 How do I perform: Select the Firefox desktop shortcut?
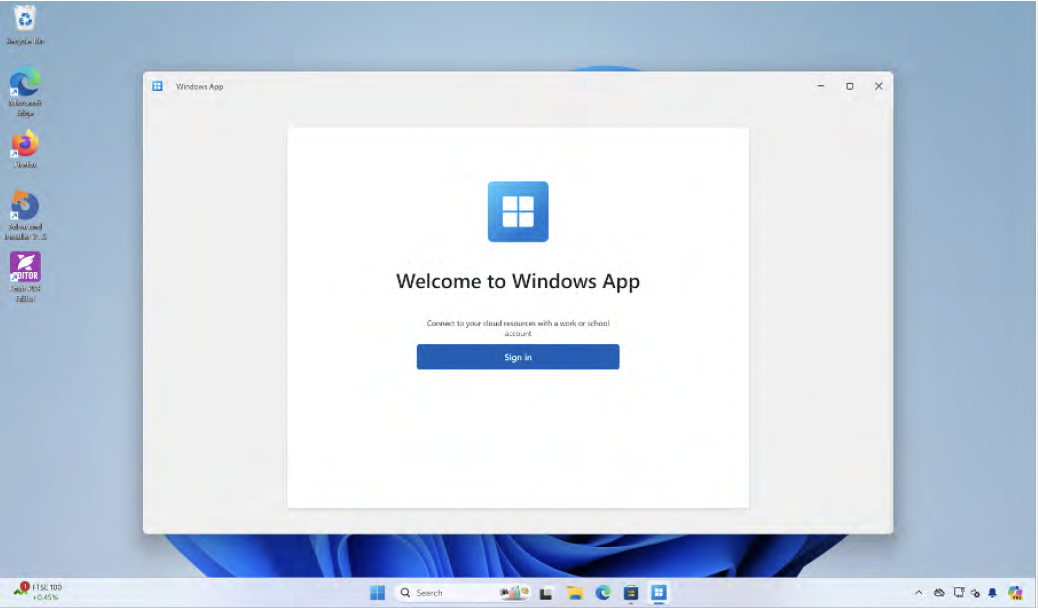(25, 150)
